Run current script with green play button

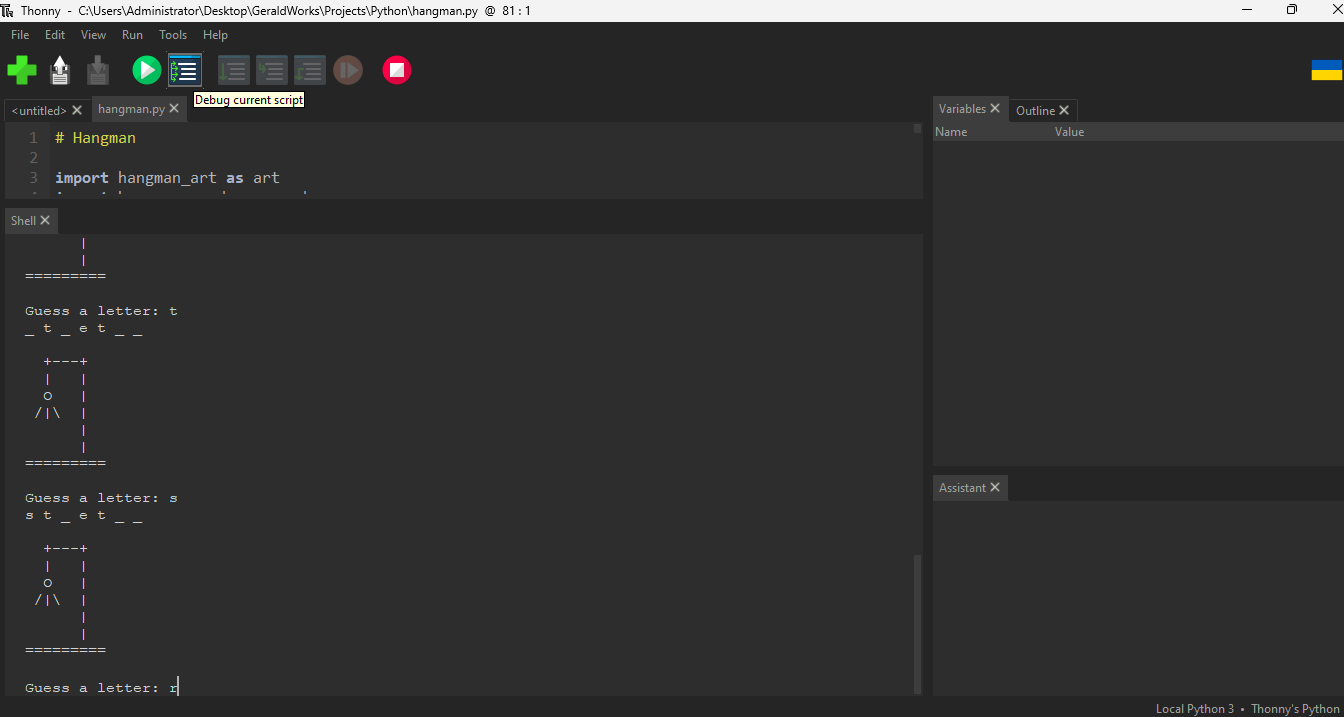(147, 70)
